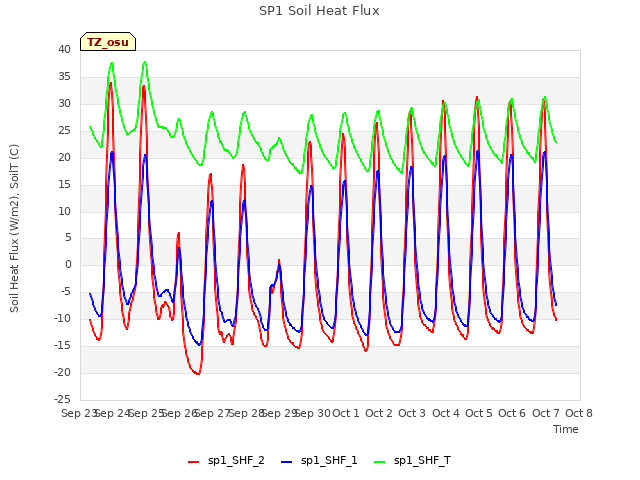This screenshot has width=640, height=480.
Task: Click the -10 y-axis tick label
Action: coord(62,318)
